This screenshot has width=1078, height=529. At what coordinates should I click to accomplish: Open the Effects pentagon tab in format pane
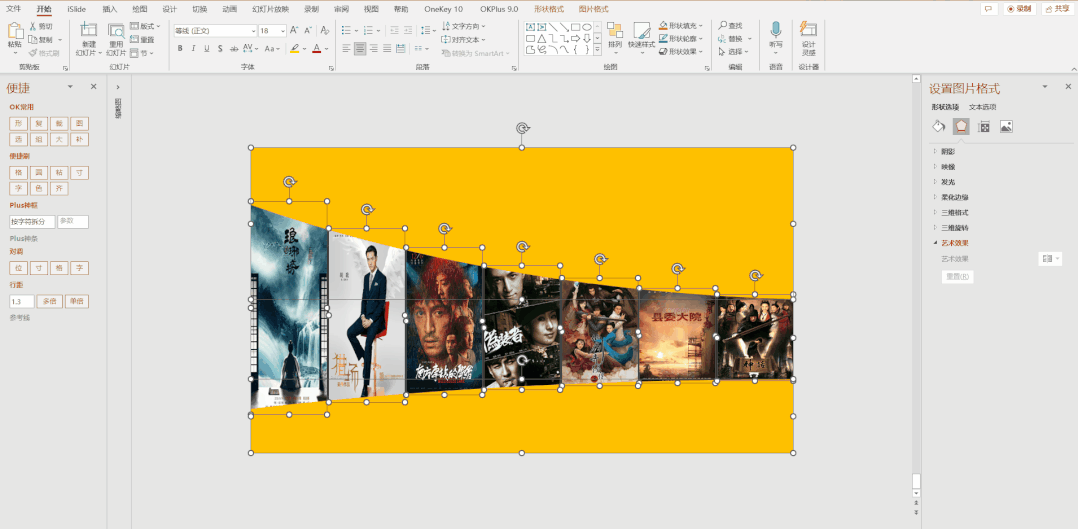pos(961,127)
